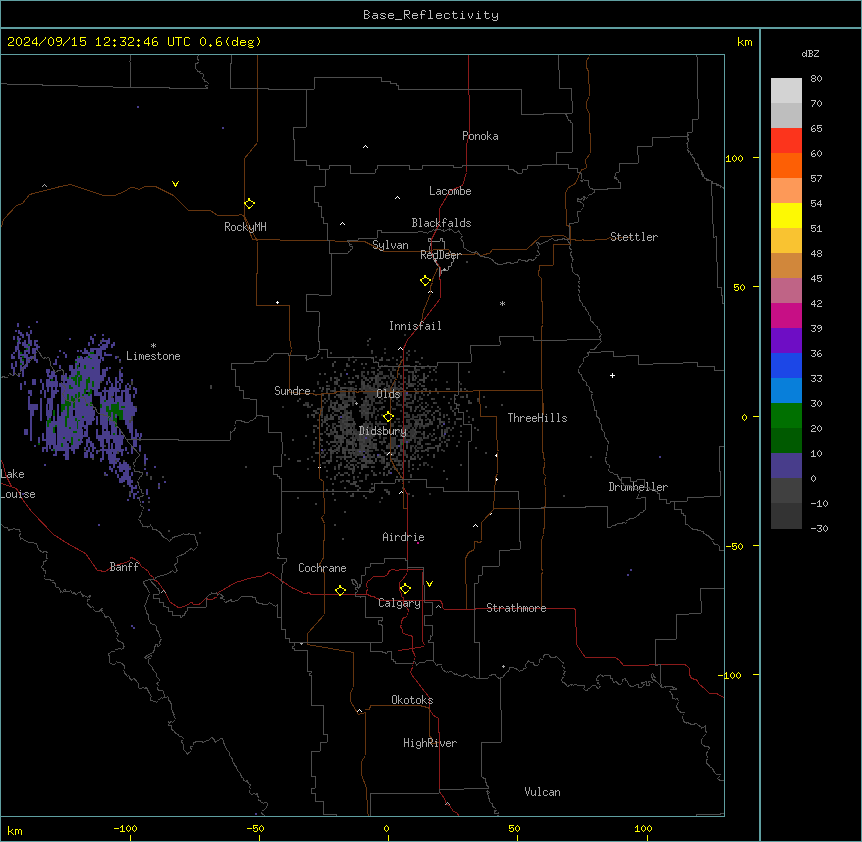
Task: Select the Lacombe city label
Action: click(450, 191)
